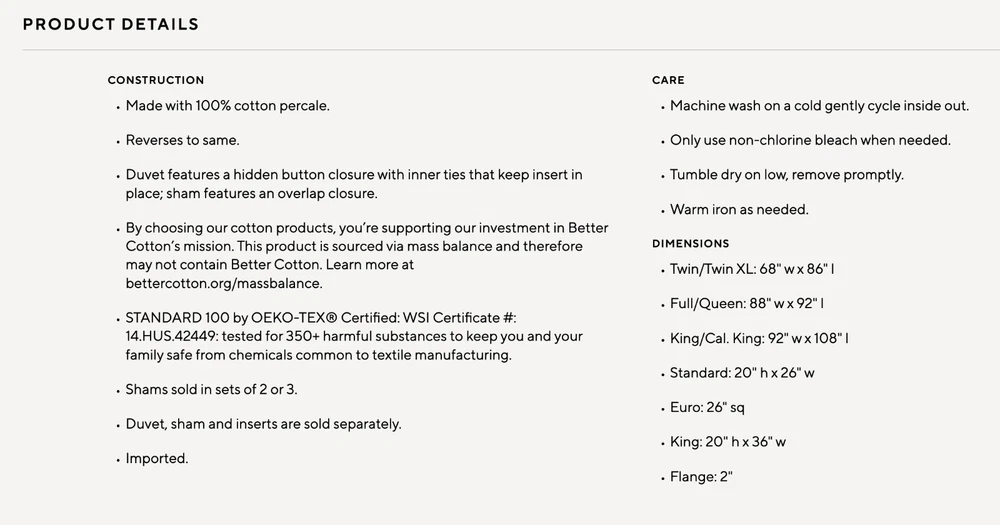This screenshot has height=525, width=1000.
Task: Click the Euro 26" sq dimension
Action: [707, 407]
